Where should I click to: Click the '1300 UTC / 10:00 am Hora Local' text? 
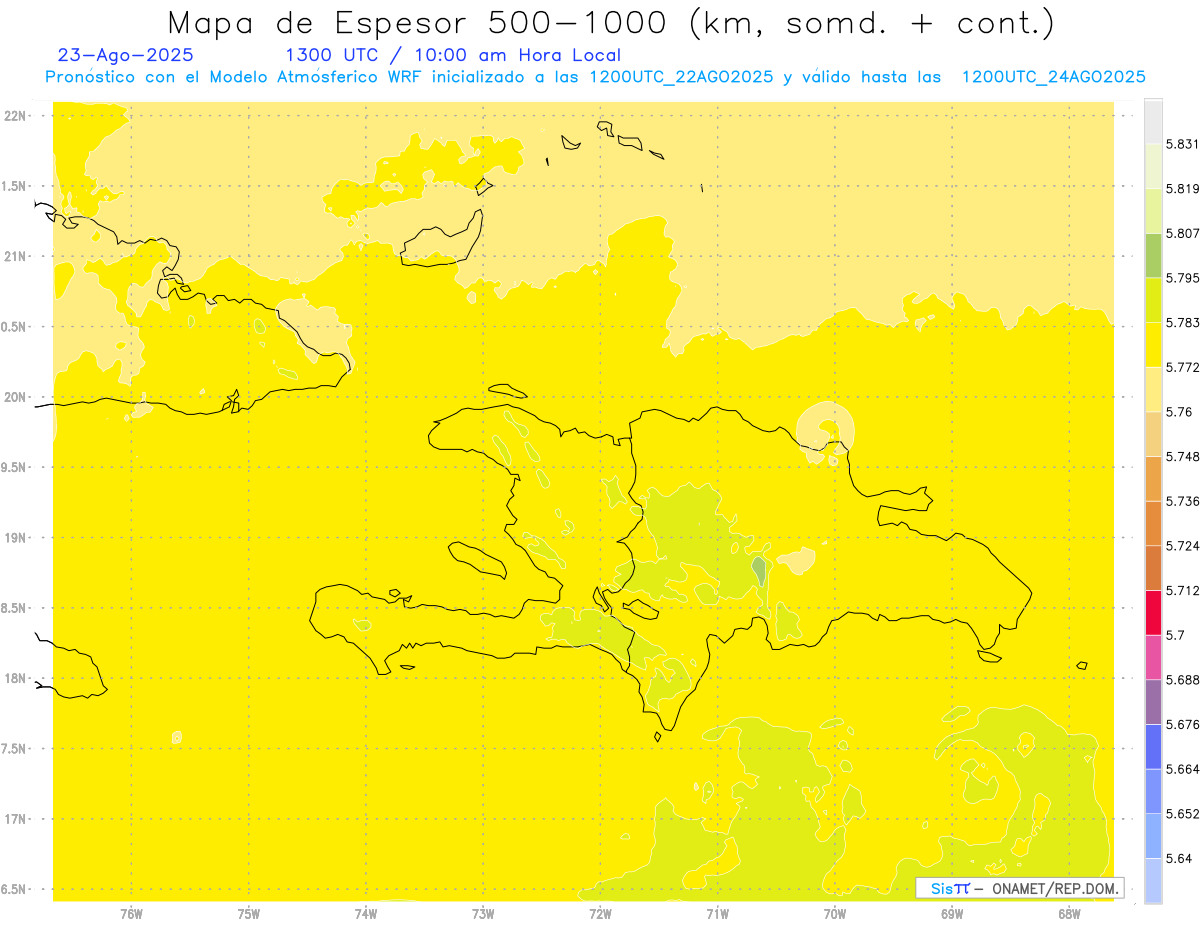[x=453, y=55]
